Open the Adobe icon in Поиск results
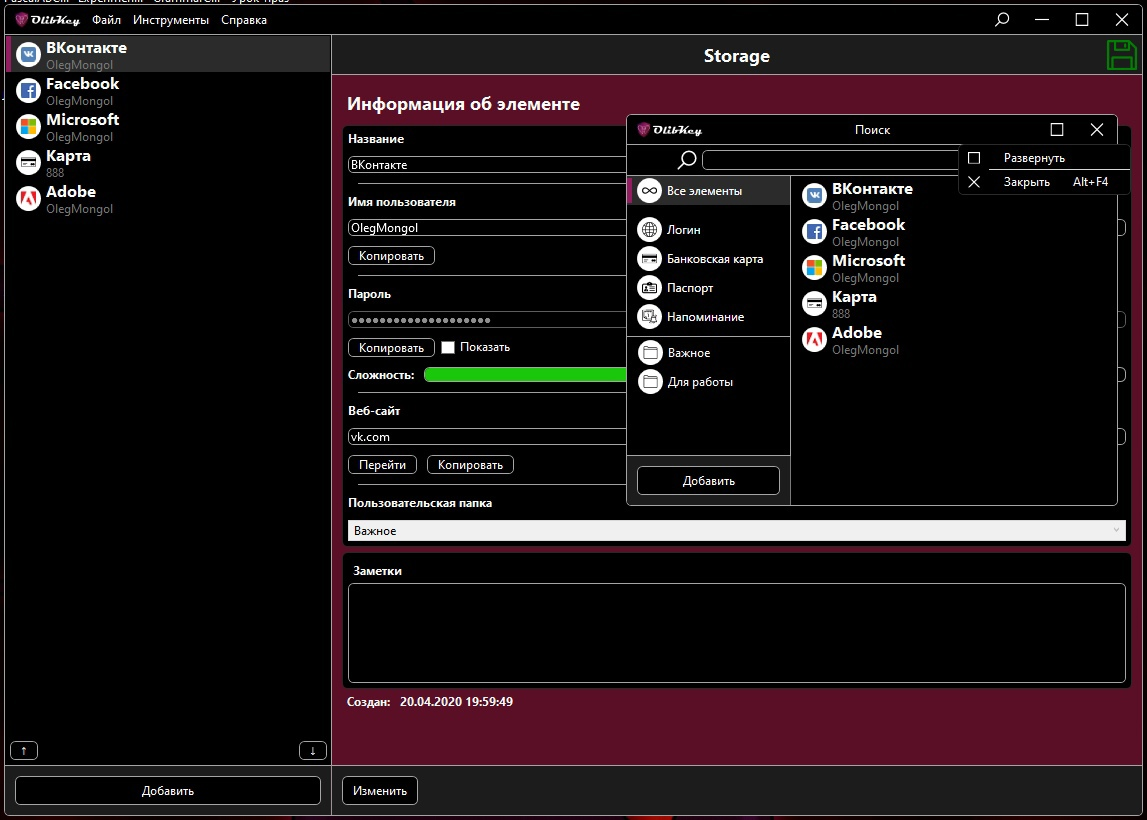This screenshot has width=1147, height=820. click(814, 339)
